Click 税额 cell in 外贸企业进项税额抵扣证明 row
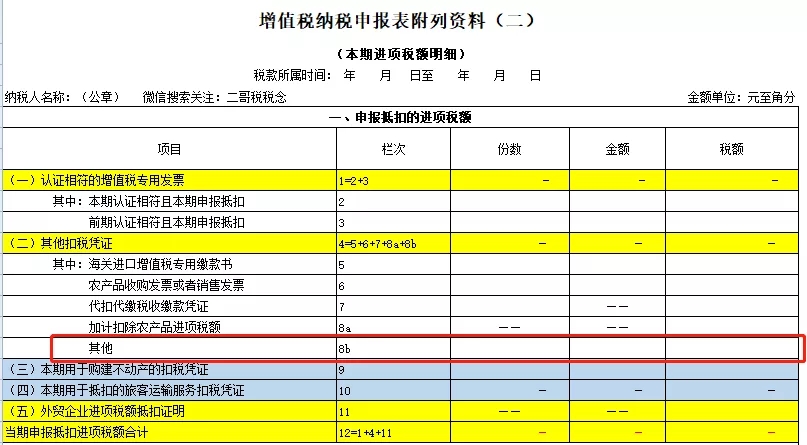Viewport: 807px width, 445px height. pyautogui.click(x=732, y=412)
